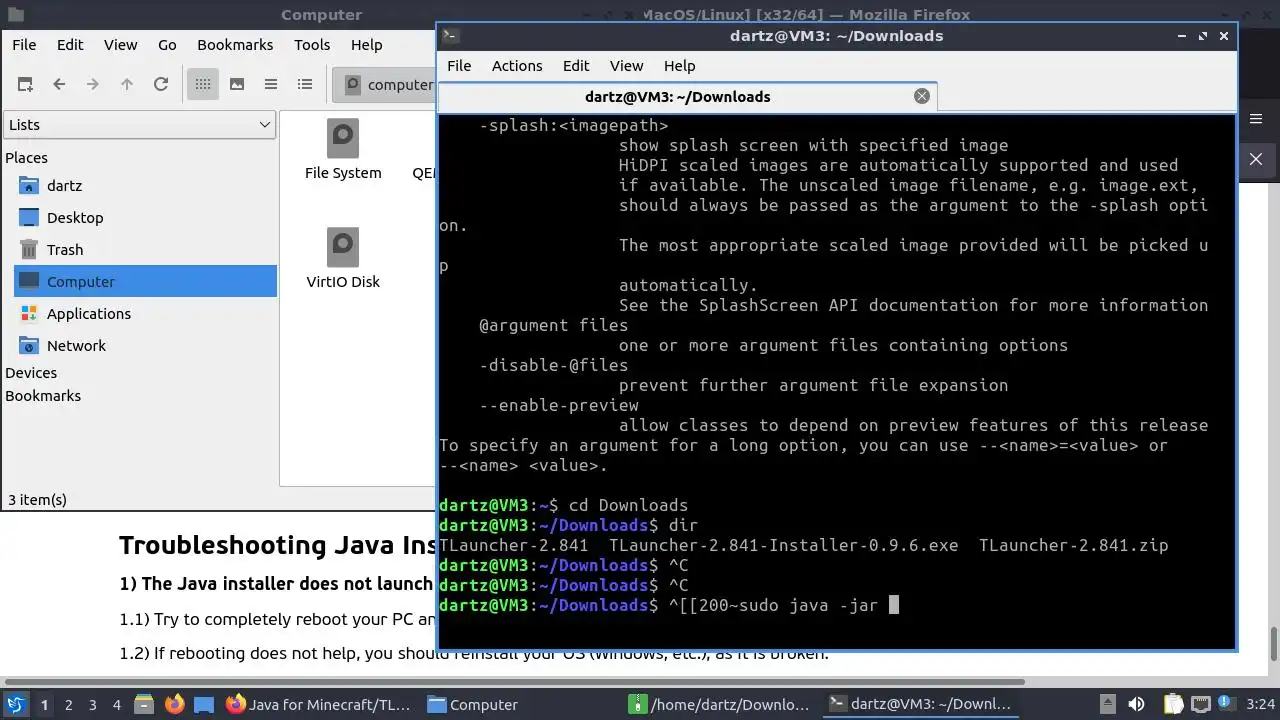Open the Firefox hamburger menu
This screenshot has width=1280, height=720.
click(1256, 119)
